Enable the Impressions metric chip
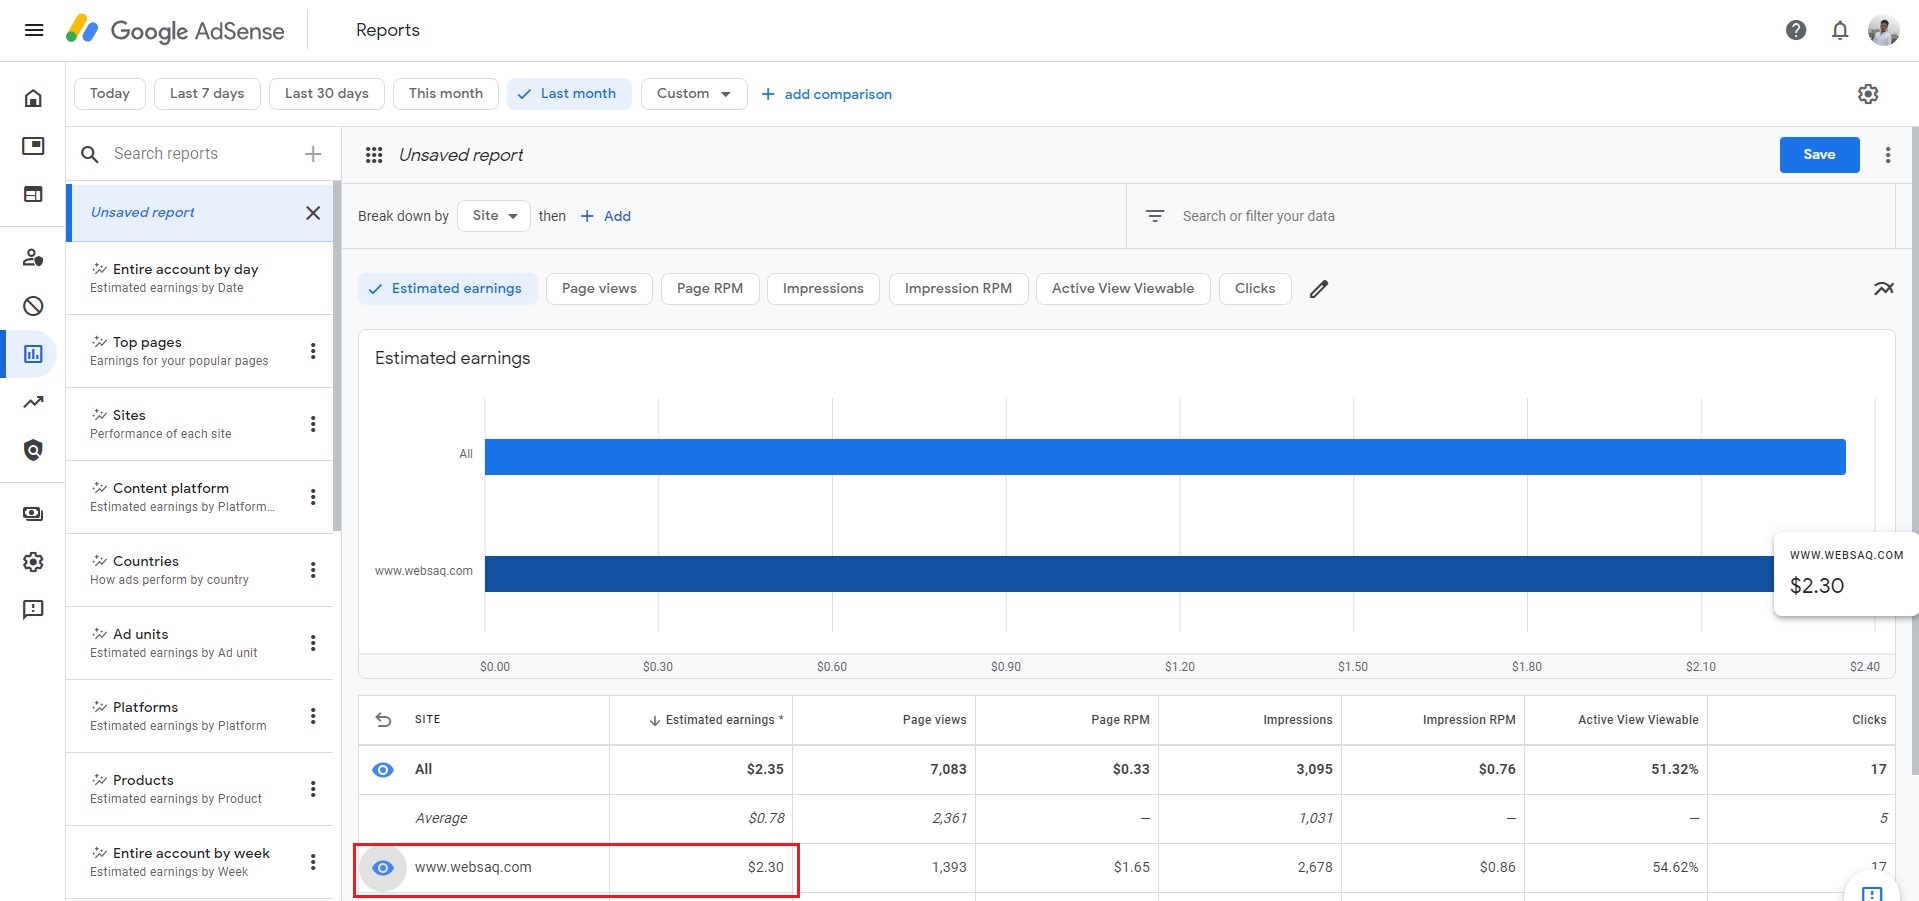This screenshot has height=901, width=1919. [x=823, y=289]
